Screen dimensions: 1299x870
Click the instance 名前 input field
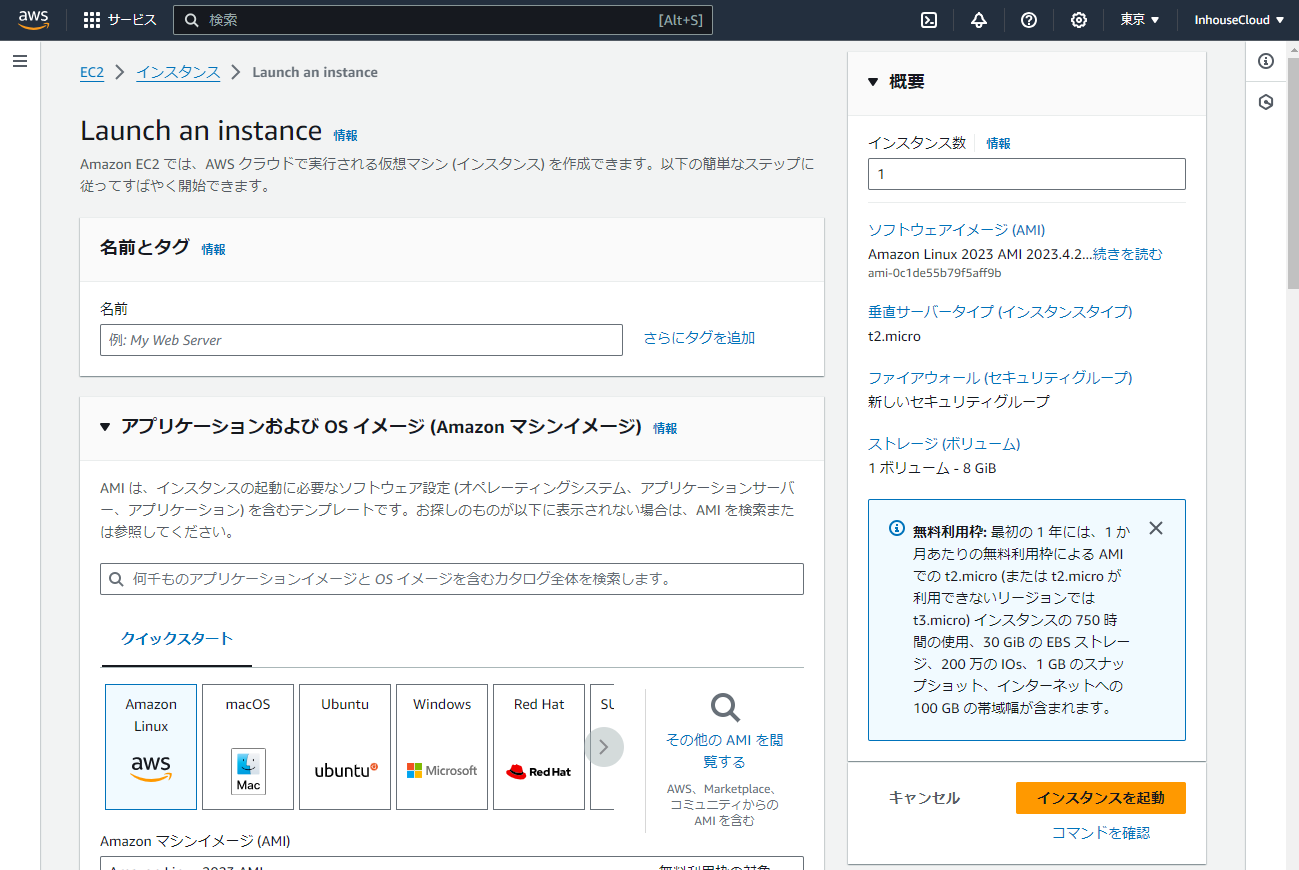361,340
